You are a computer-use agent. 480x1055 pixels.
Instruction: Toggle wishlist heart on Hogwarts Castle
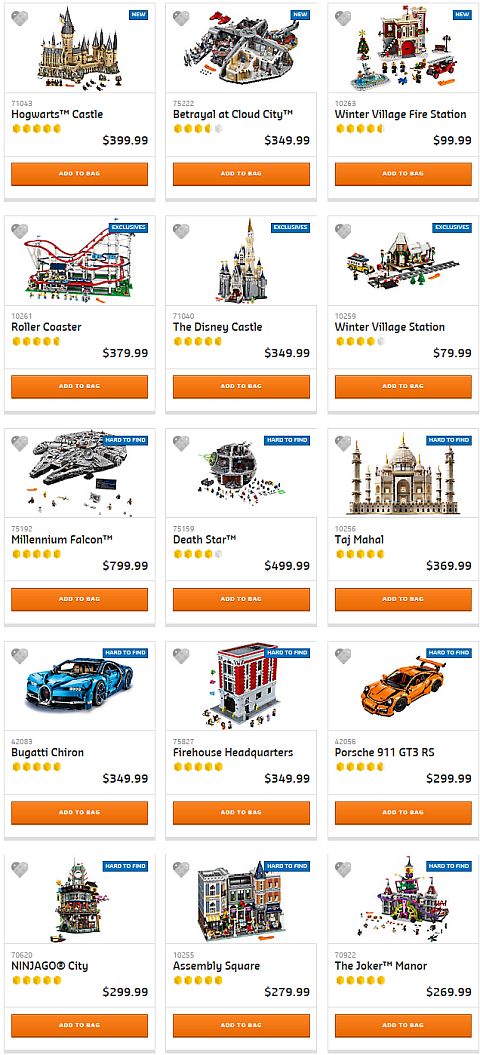[20, 18]
